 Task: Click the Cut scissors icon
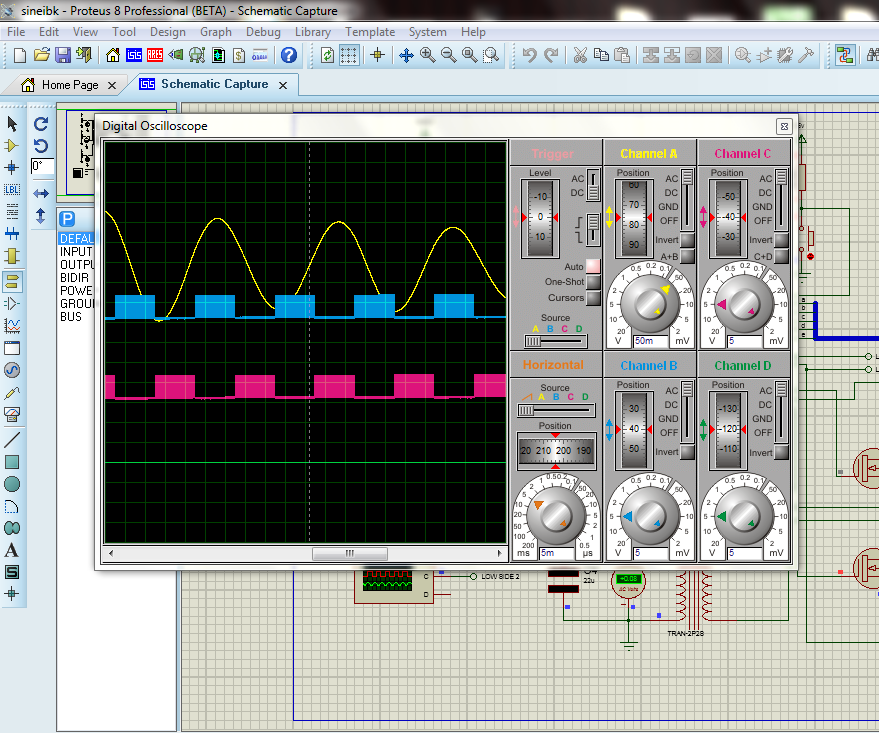coord(578,55)
